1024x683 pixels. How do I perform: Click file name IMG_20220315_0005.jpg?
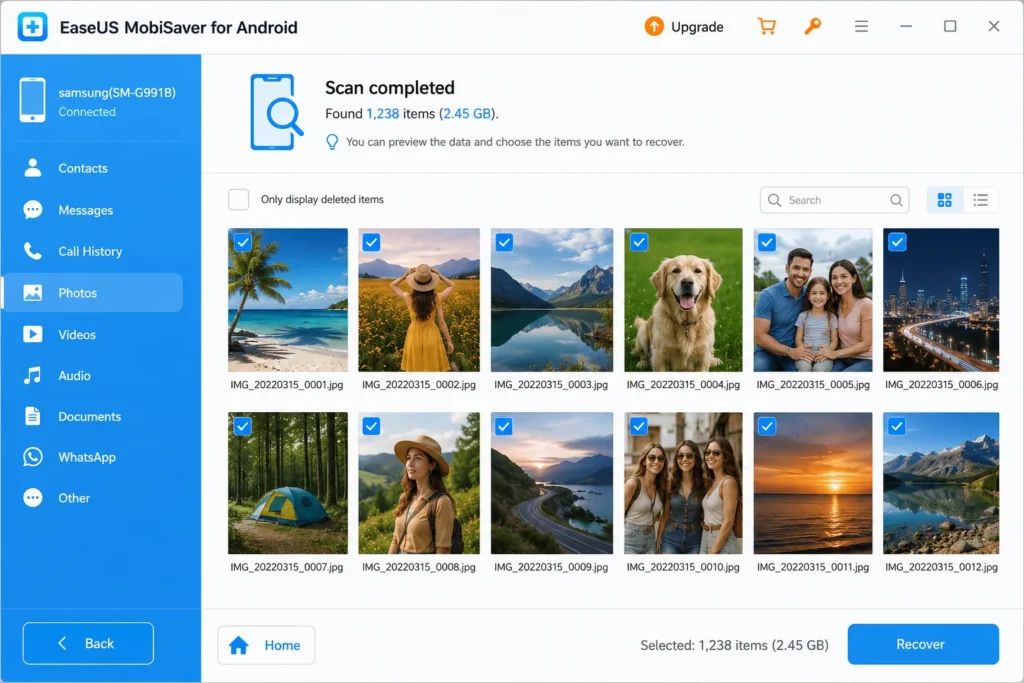[813, 385]
